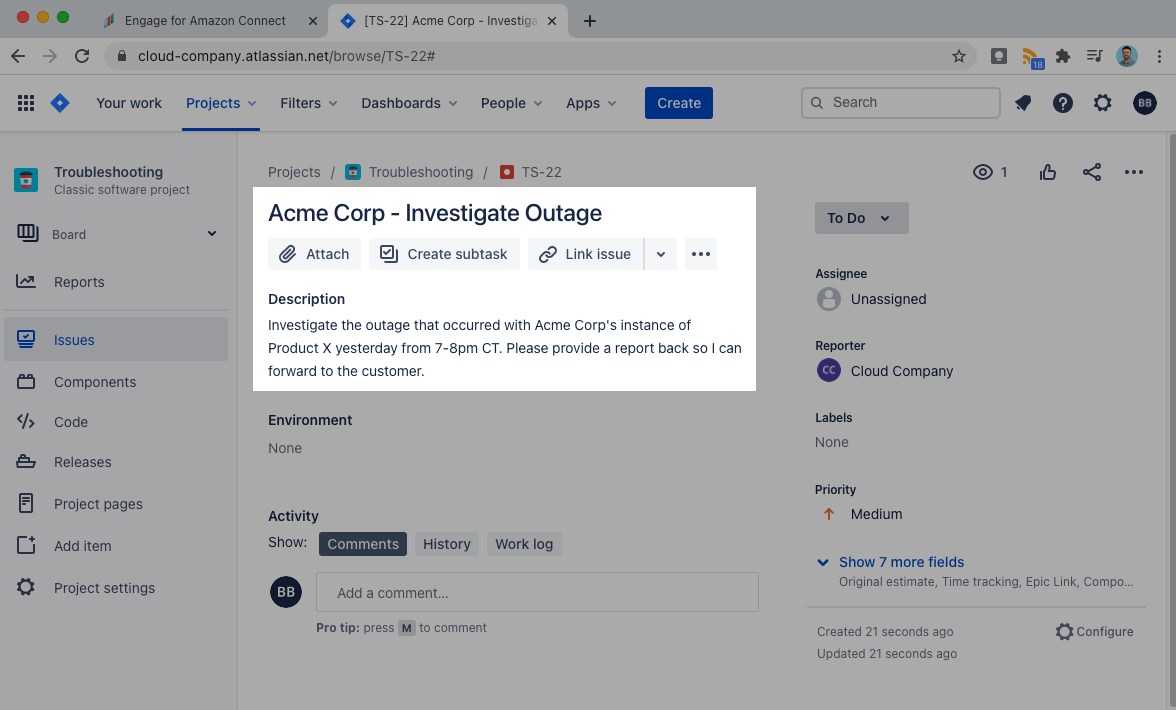Expand the Link issue dropdown arrow
The image size is (1176, 710).
click(x=661, y=254)
